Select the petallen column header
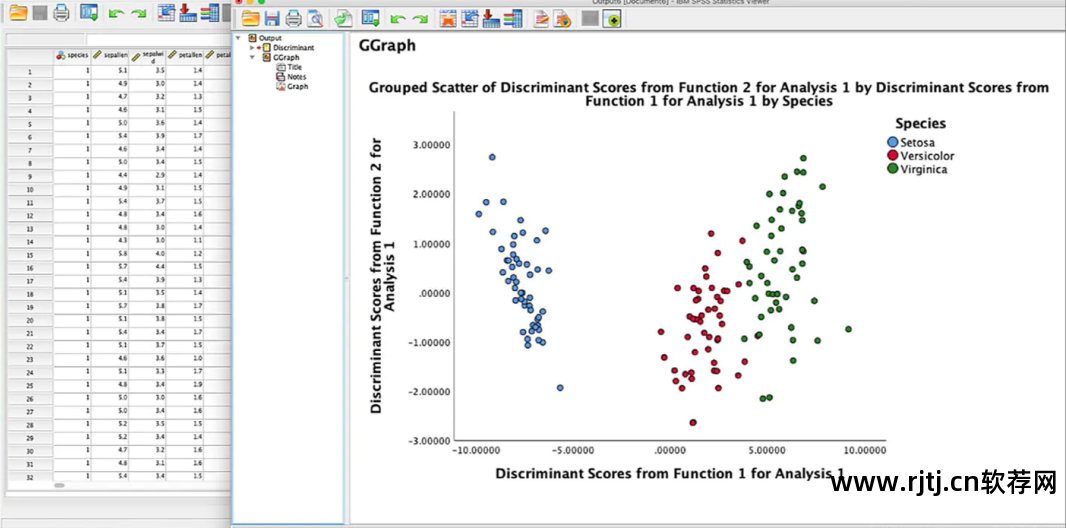This screenshot has height=528, width=1066. [185, 56]
